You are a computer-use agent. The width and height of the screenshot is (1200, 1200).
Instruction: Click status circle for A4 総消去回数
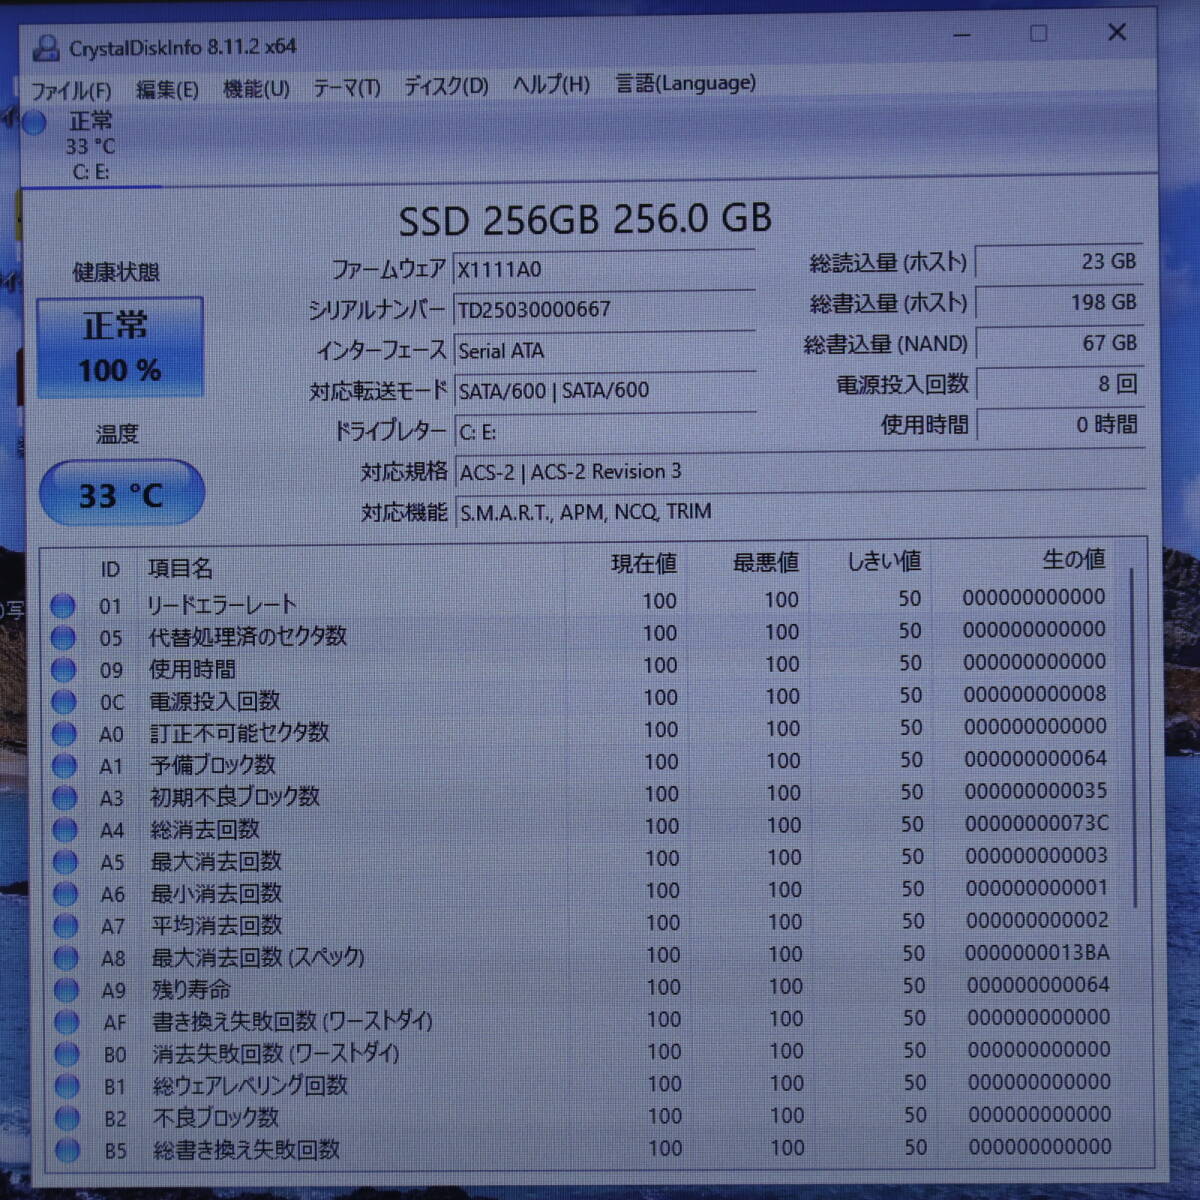65,829
